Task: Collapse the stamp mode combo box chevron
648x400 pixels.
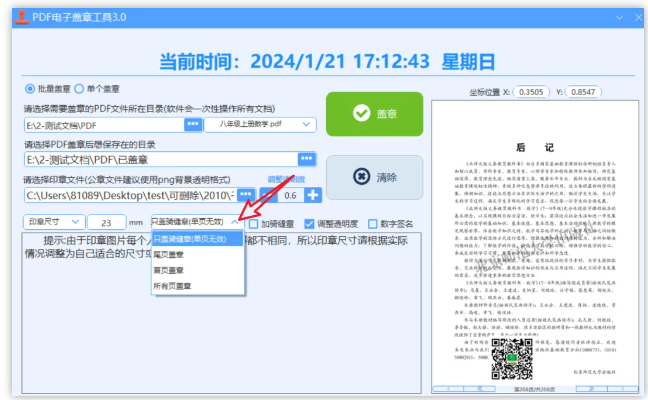Action: point(235,222)
